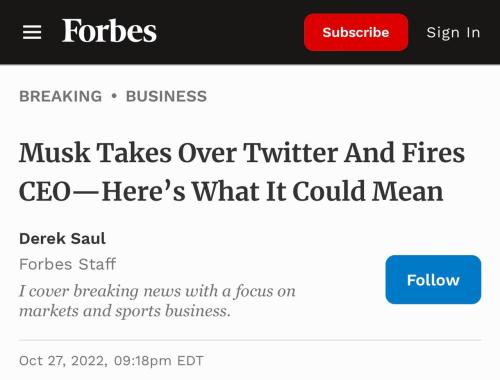
Task: Click the word "CEO" in the headline
Action: point(45,192)
